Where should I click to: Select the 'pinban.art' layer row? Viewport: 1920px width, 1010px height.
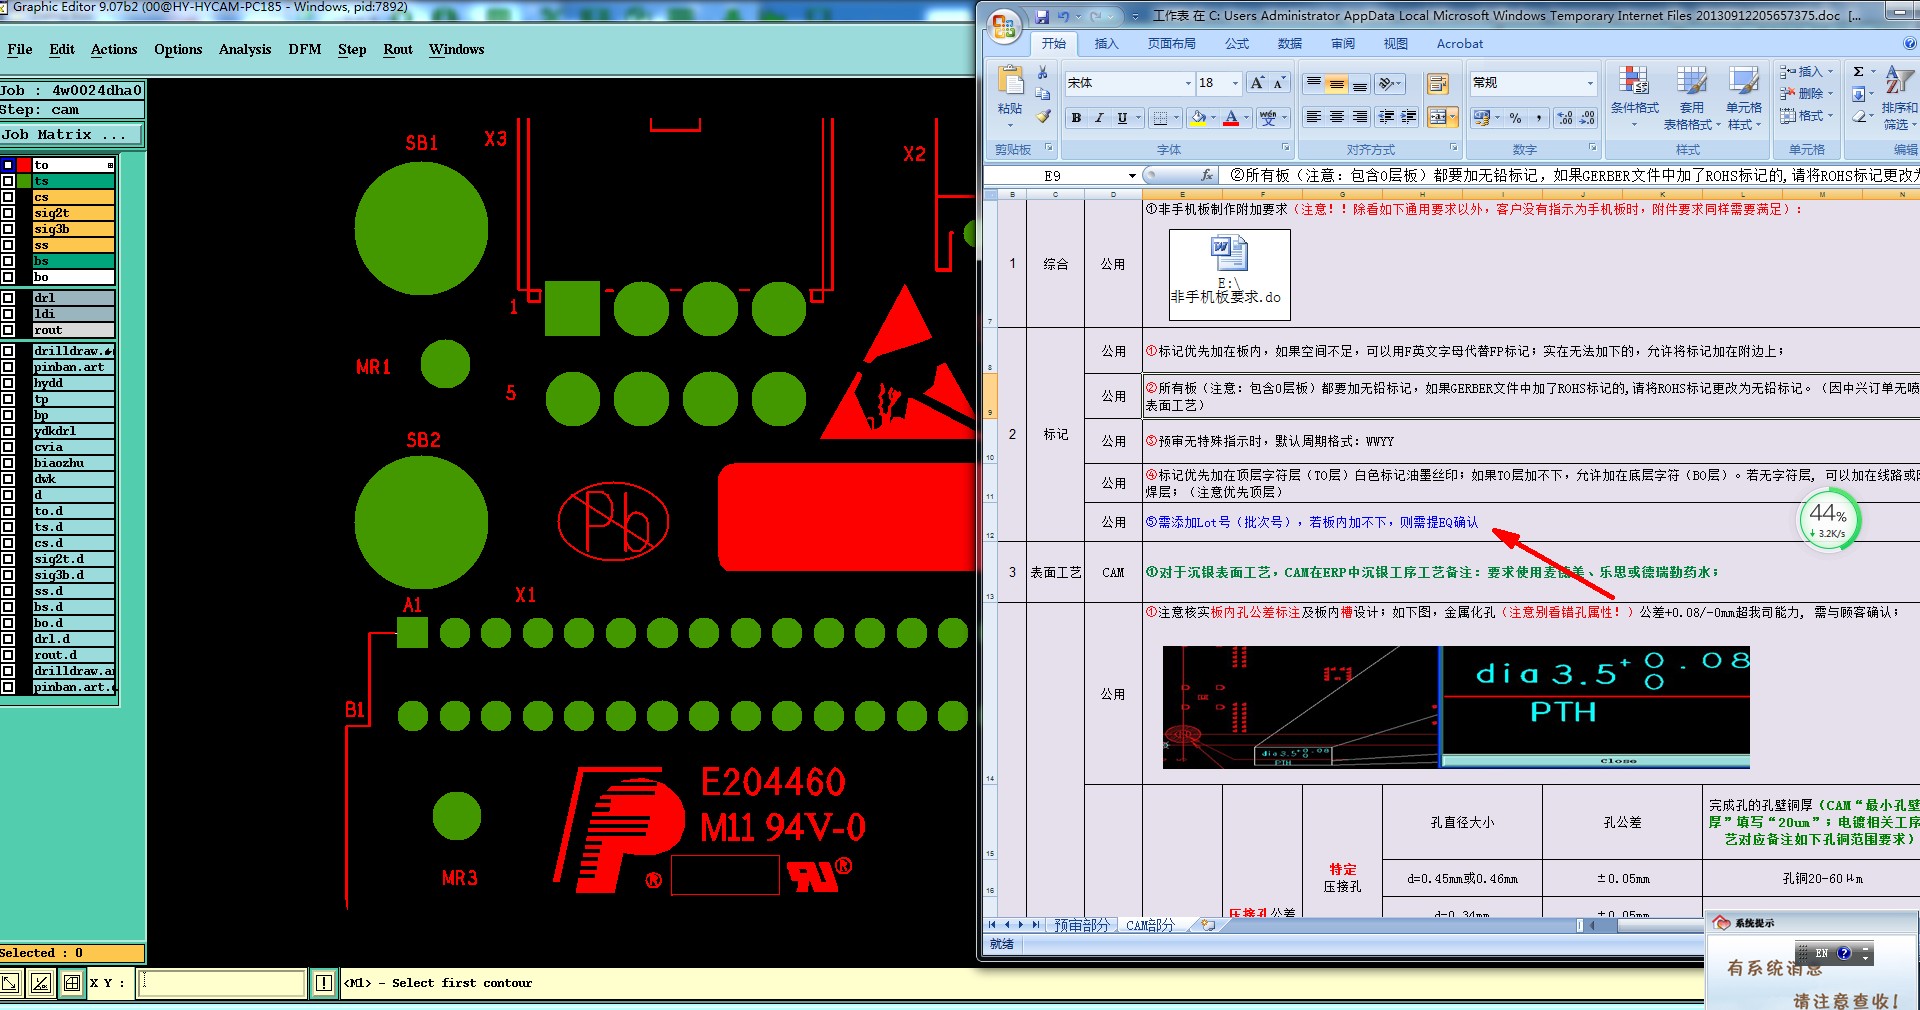[74, 367]
